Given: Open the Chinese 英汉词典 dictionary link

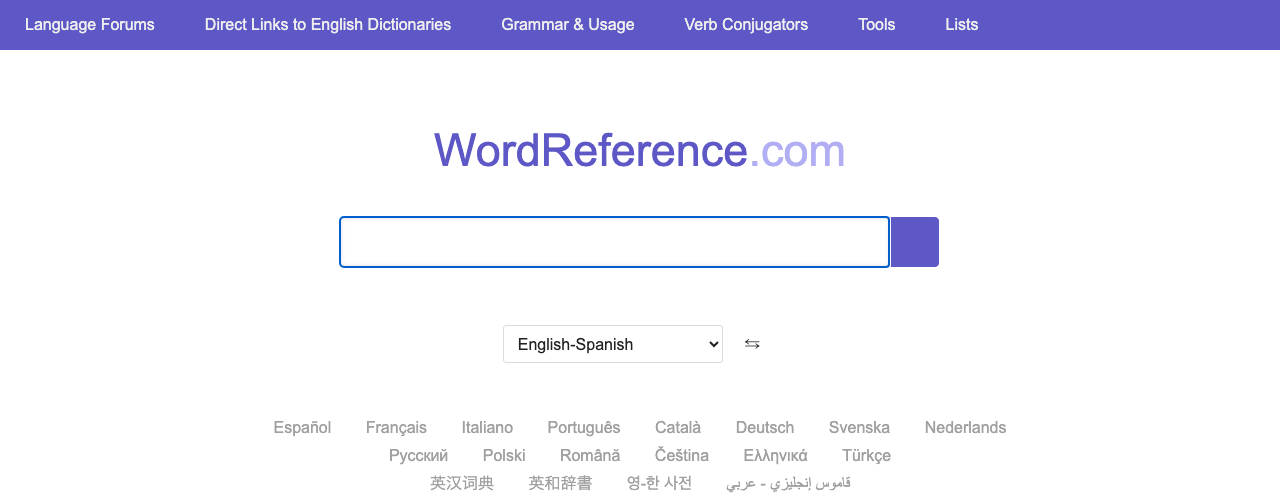Looking at the screenshot, I should pos(462,483).
